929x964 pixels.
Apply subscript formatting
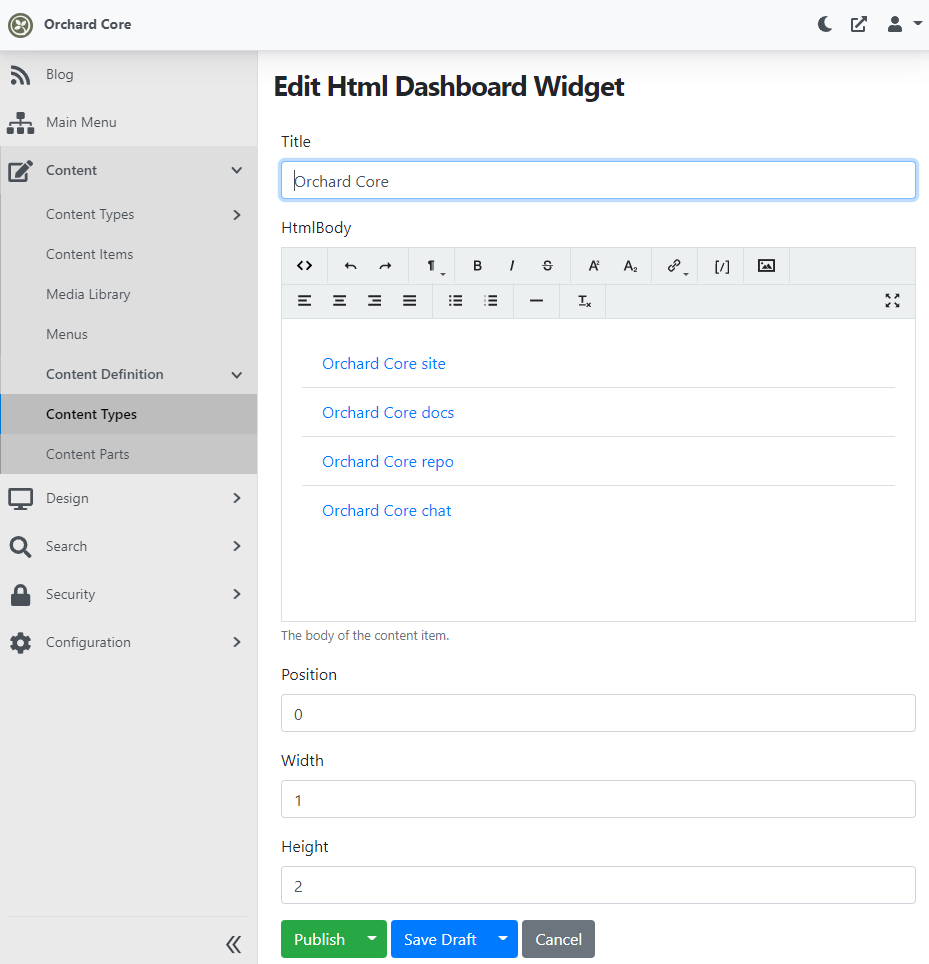pyautogui.click(x=630, y=266)
